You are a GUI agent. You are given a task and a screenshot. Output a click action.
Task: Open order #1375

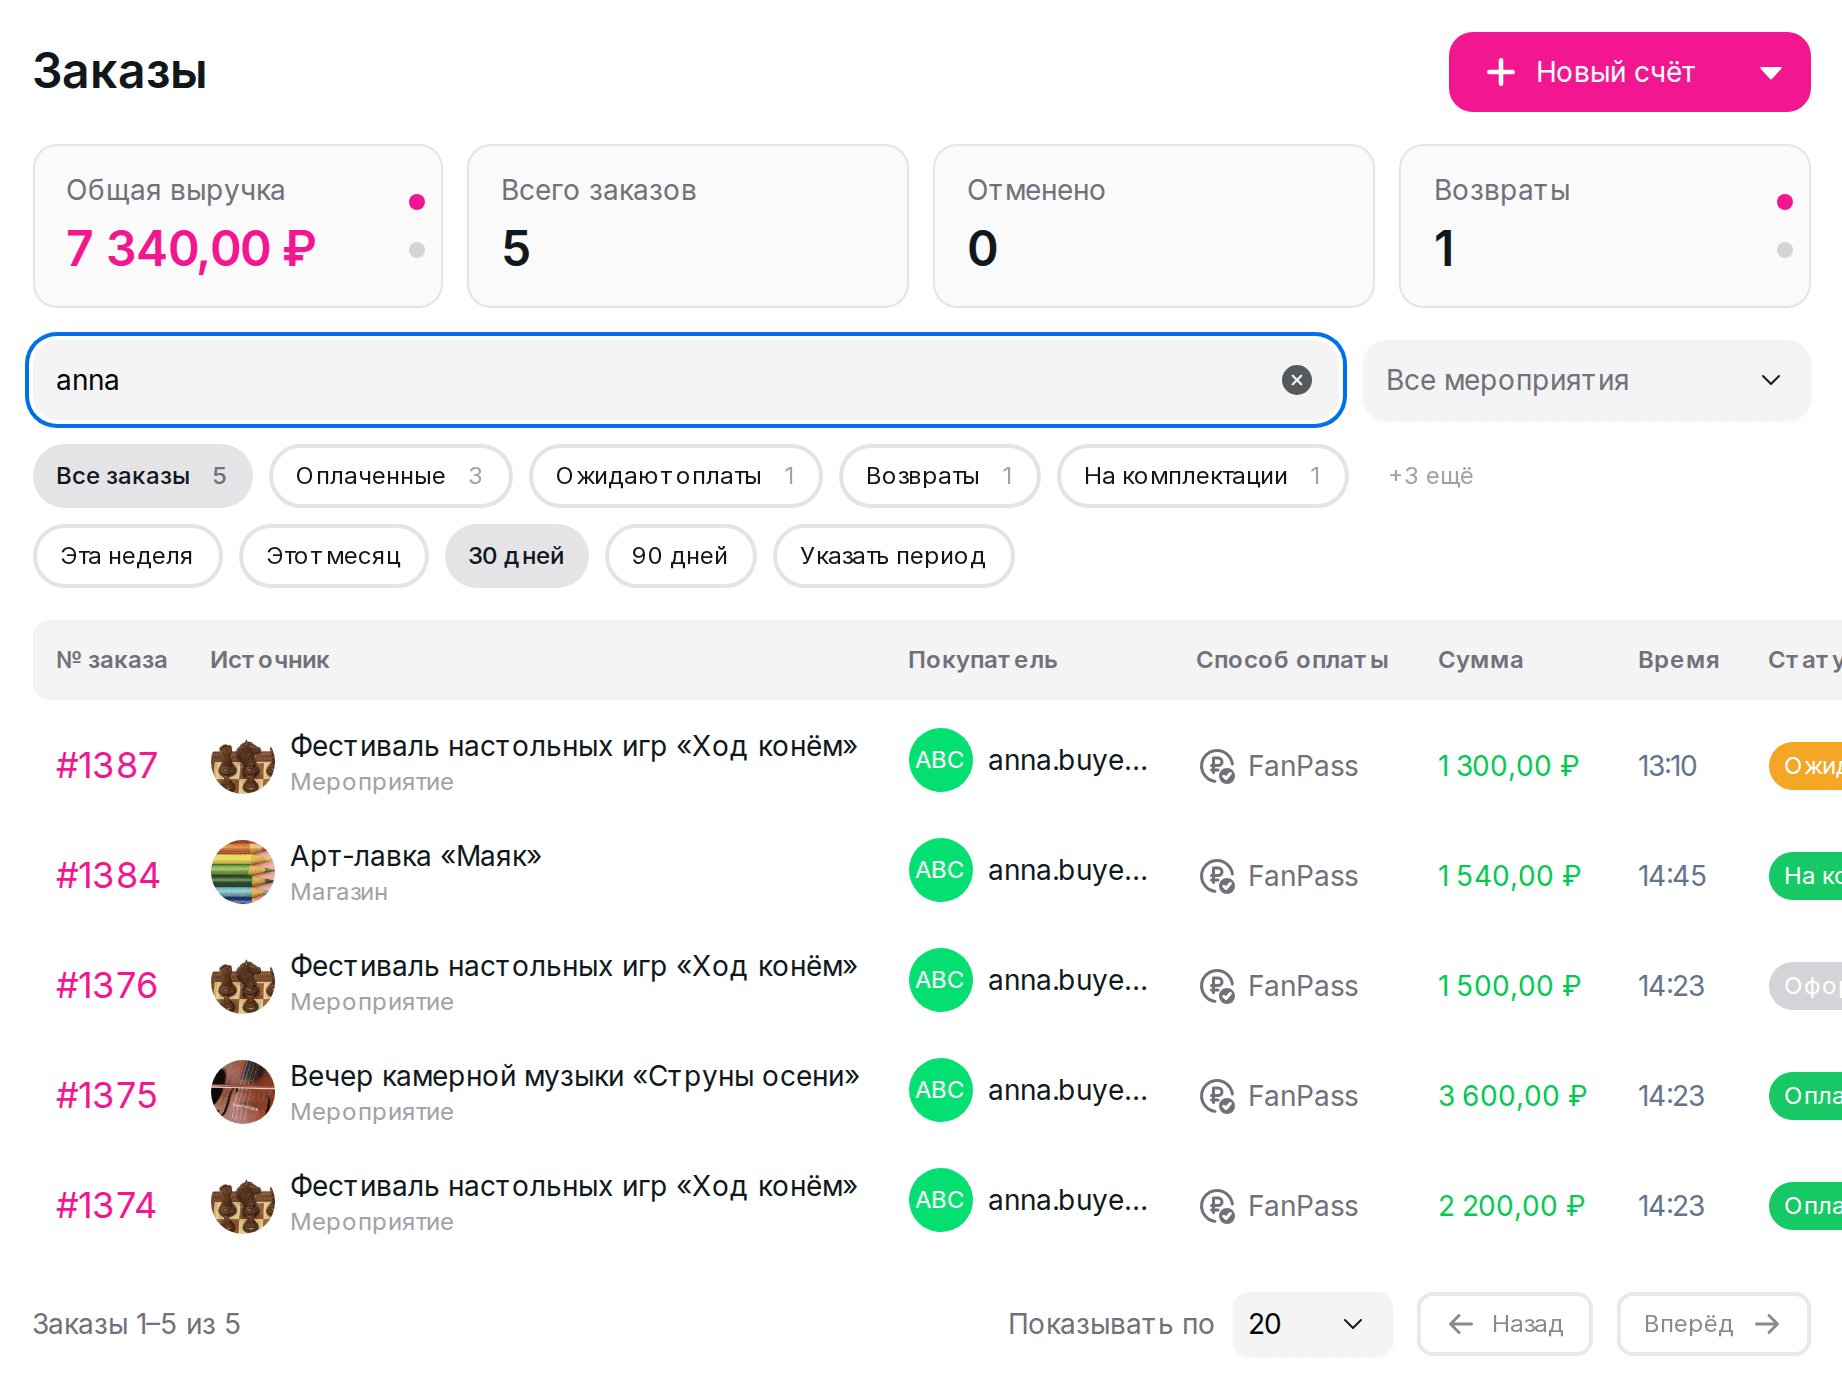click(107, 1096)
